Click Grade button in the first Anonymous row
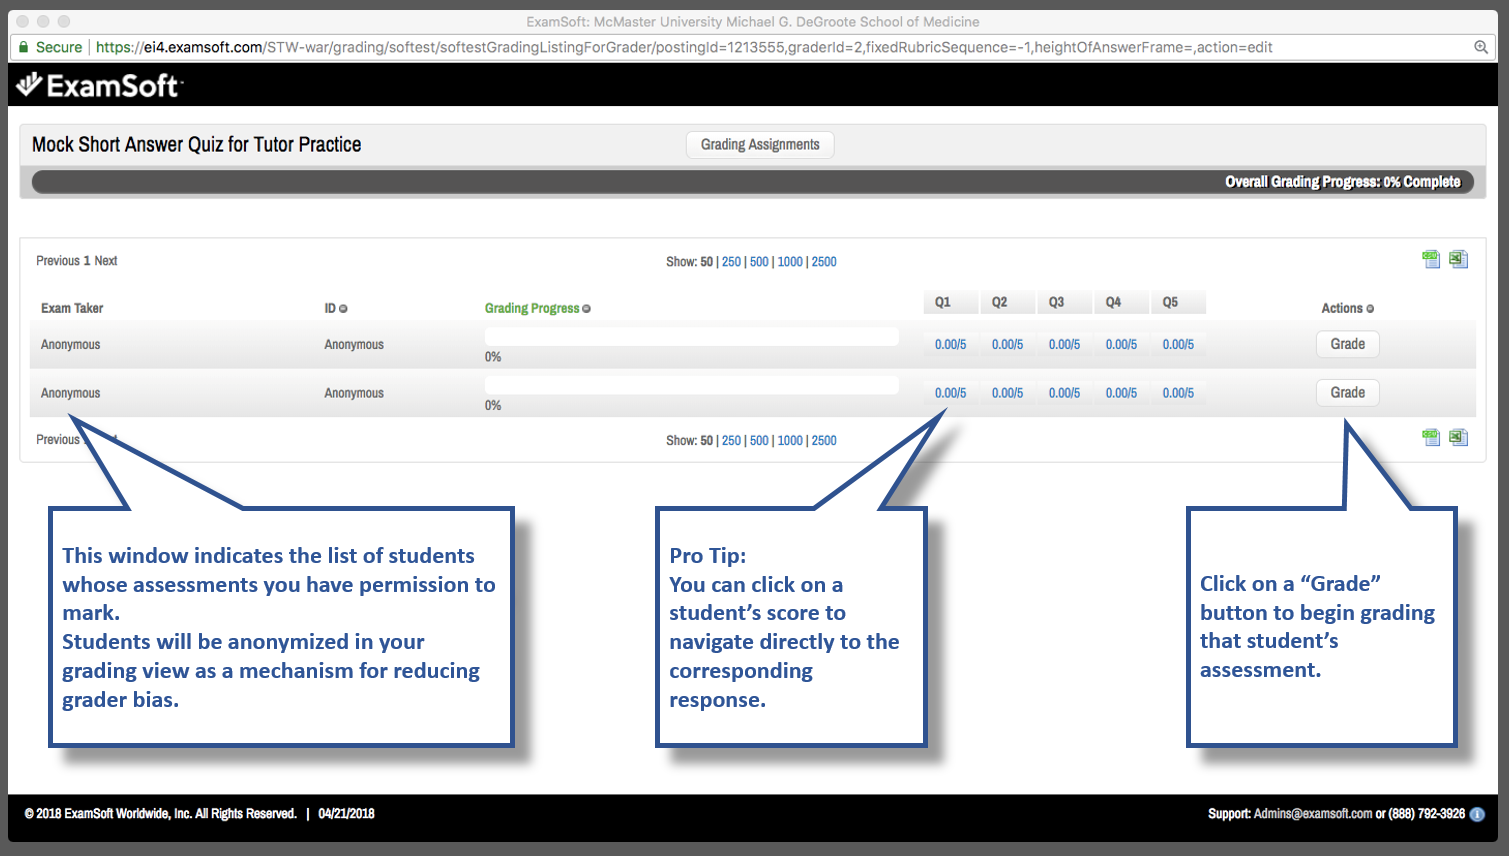Image resolution: width=1509 pixels, height=856 pixels. pos(1347,344)
